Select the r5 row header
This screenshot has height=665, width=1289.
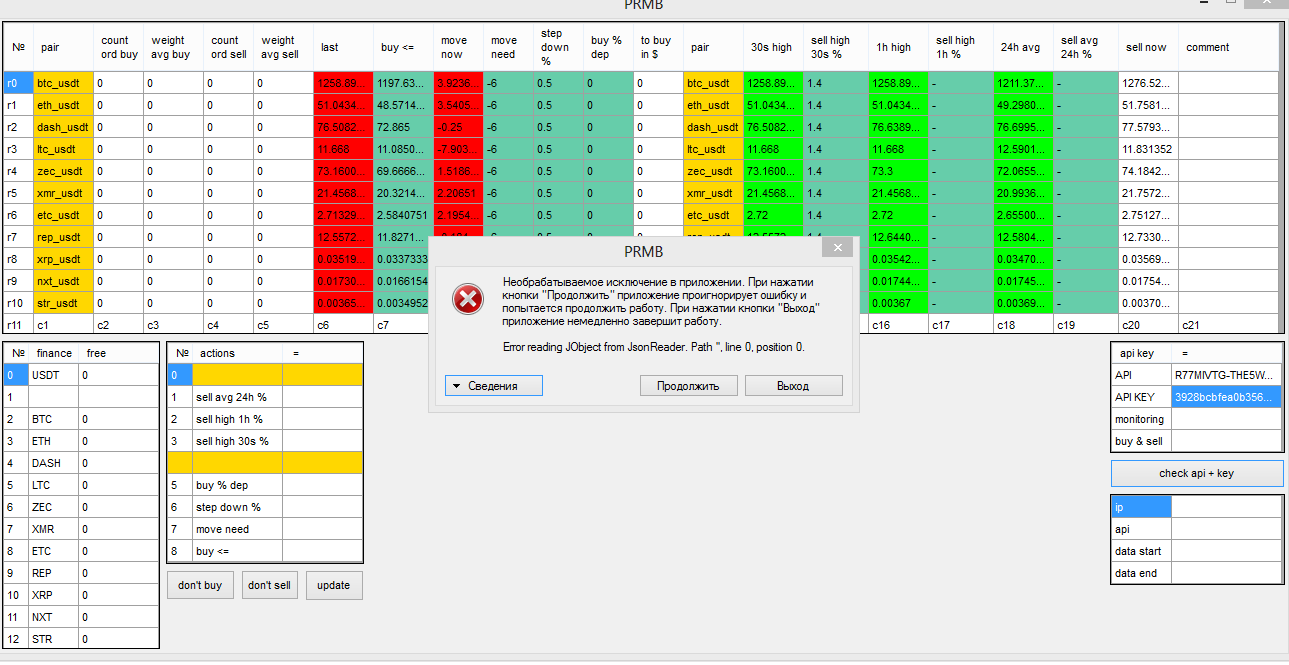point(16,193)
